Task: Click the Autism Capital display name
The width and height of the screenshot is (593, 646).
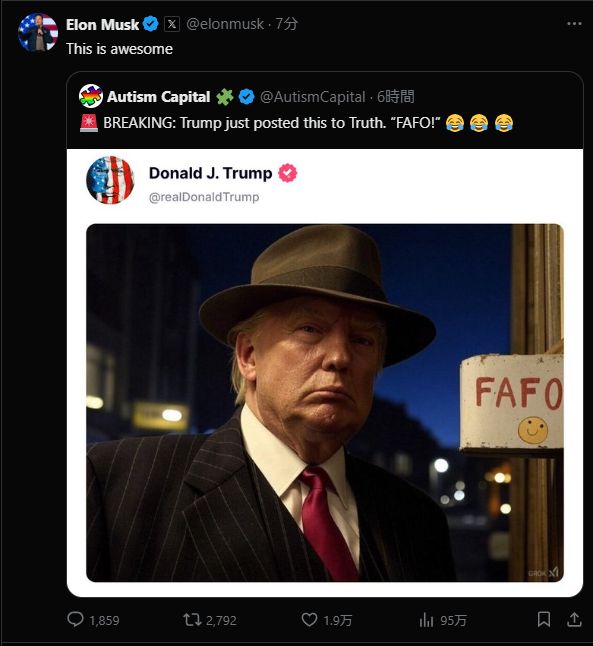Action: pyautogui.click(x=159, y=97)
